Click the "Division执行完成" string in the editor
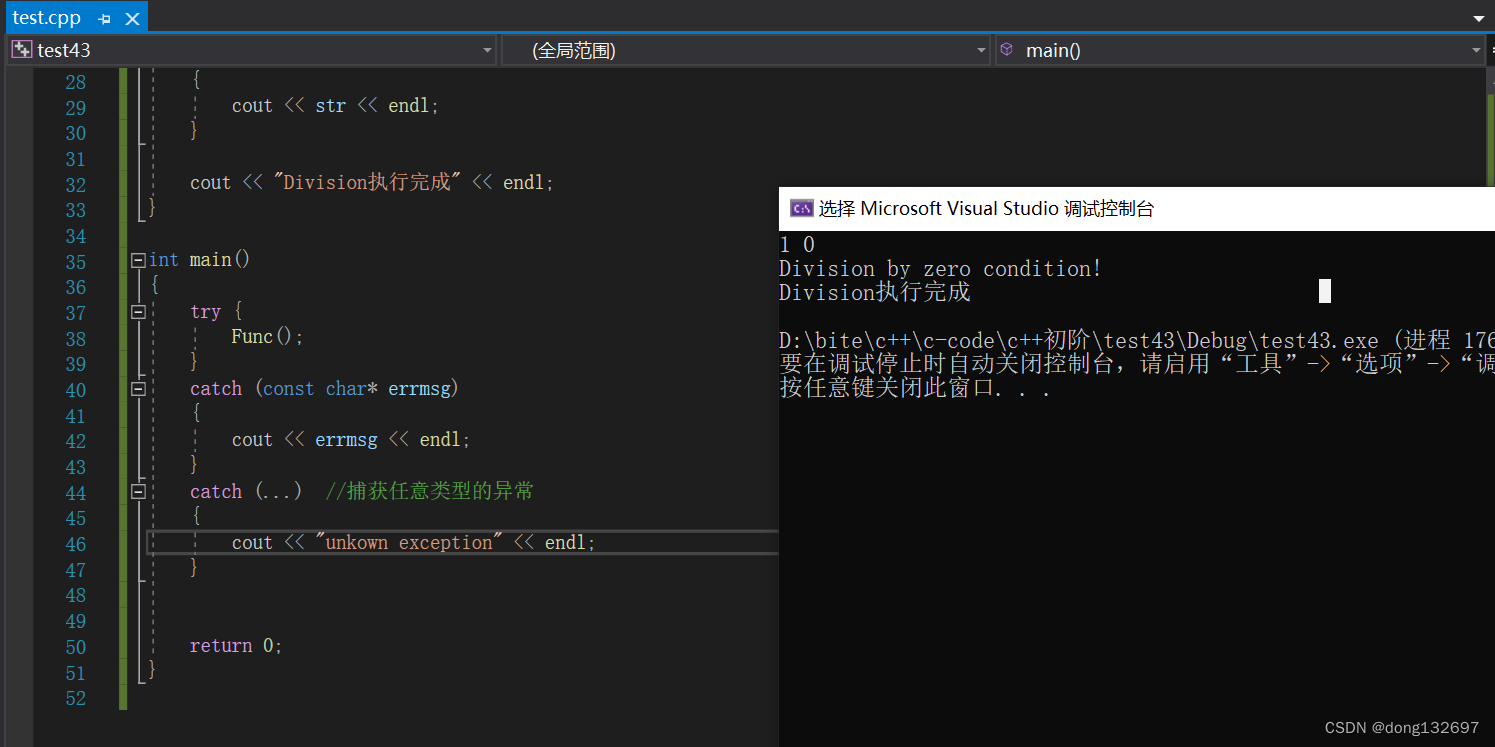 (x=367, y=183)
